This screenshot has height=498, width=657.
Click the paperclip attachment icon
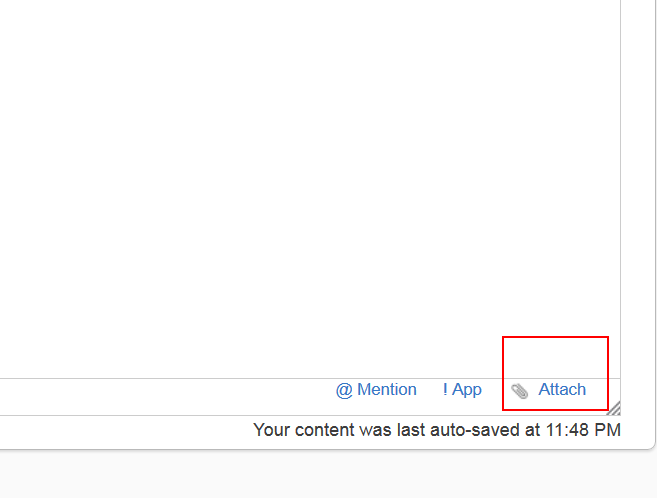(519, 391)
